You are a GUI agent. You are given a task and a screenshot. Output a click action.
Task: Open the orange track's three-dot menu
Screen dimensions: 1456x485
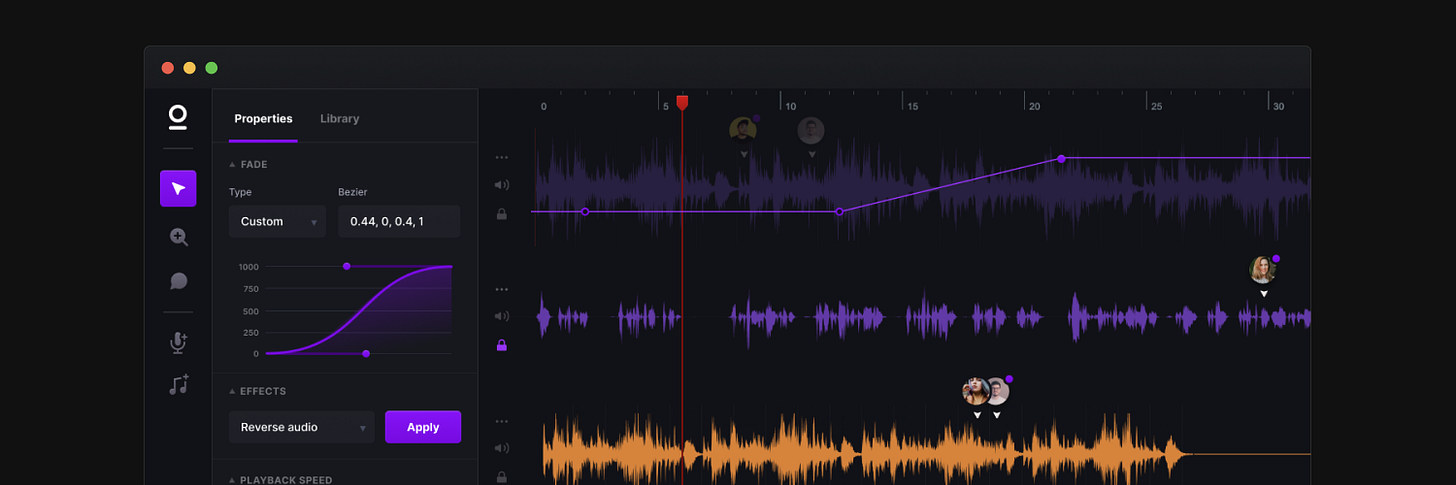point(501,421)
